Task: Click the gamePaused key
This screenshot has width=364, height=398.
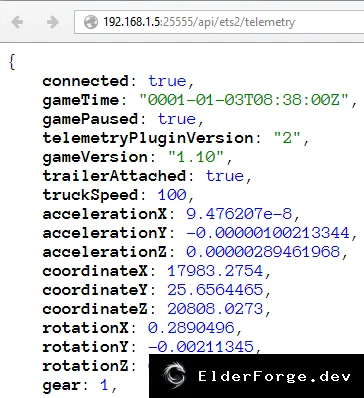Action: (90, 119)
